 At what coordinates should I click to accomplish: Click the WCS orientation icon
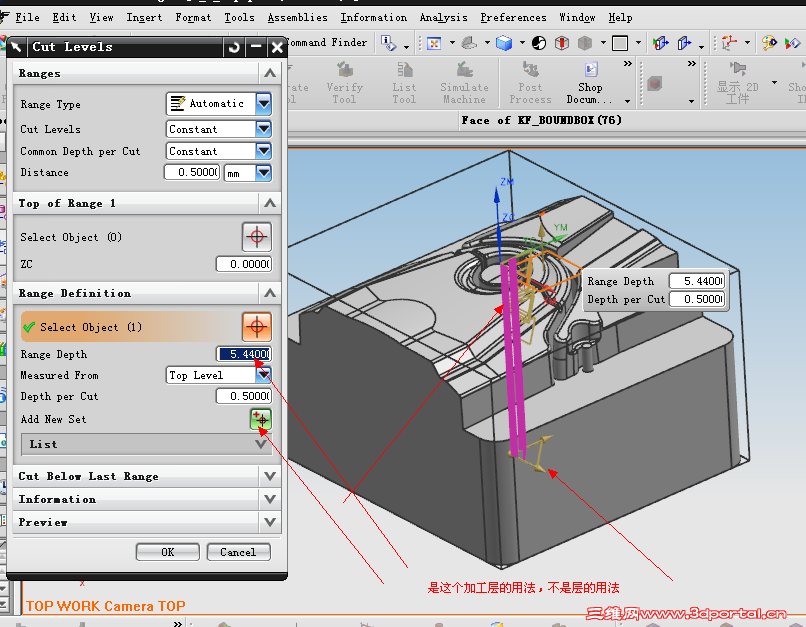tap(728, 43)
